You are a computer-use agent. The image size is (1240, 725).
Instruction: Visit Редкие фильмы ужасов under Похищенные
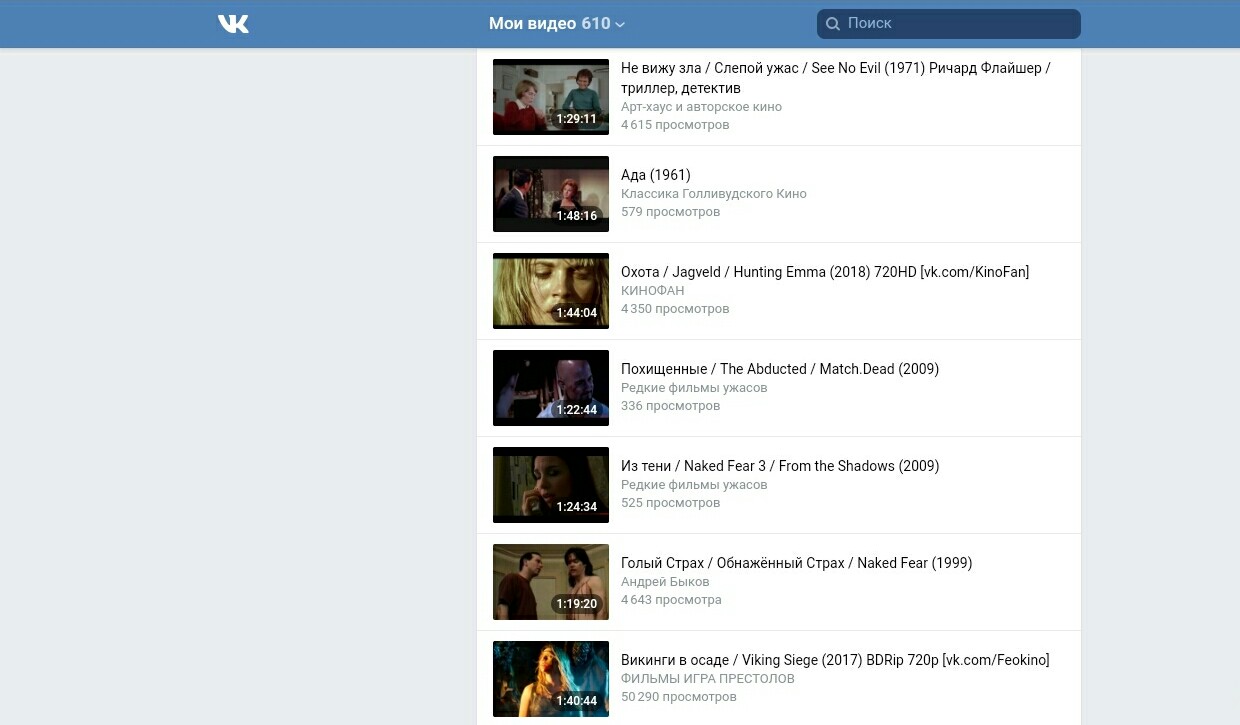point(694,388)
